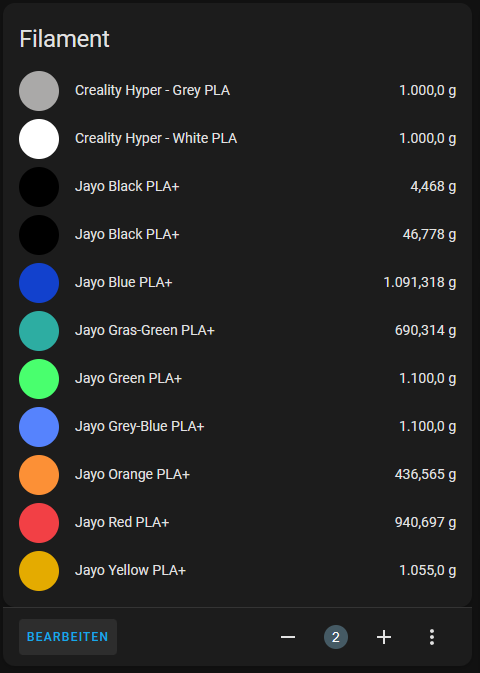The width and height of the screenshot is (480, 673).
Task: Click the Jayo Red PLA+ 940,697 g value
Action: coord(425,522)
